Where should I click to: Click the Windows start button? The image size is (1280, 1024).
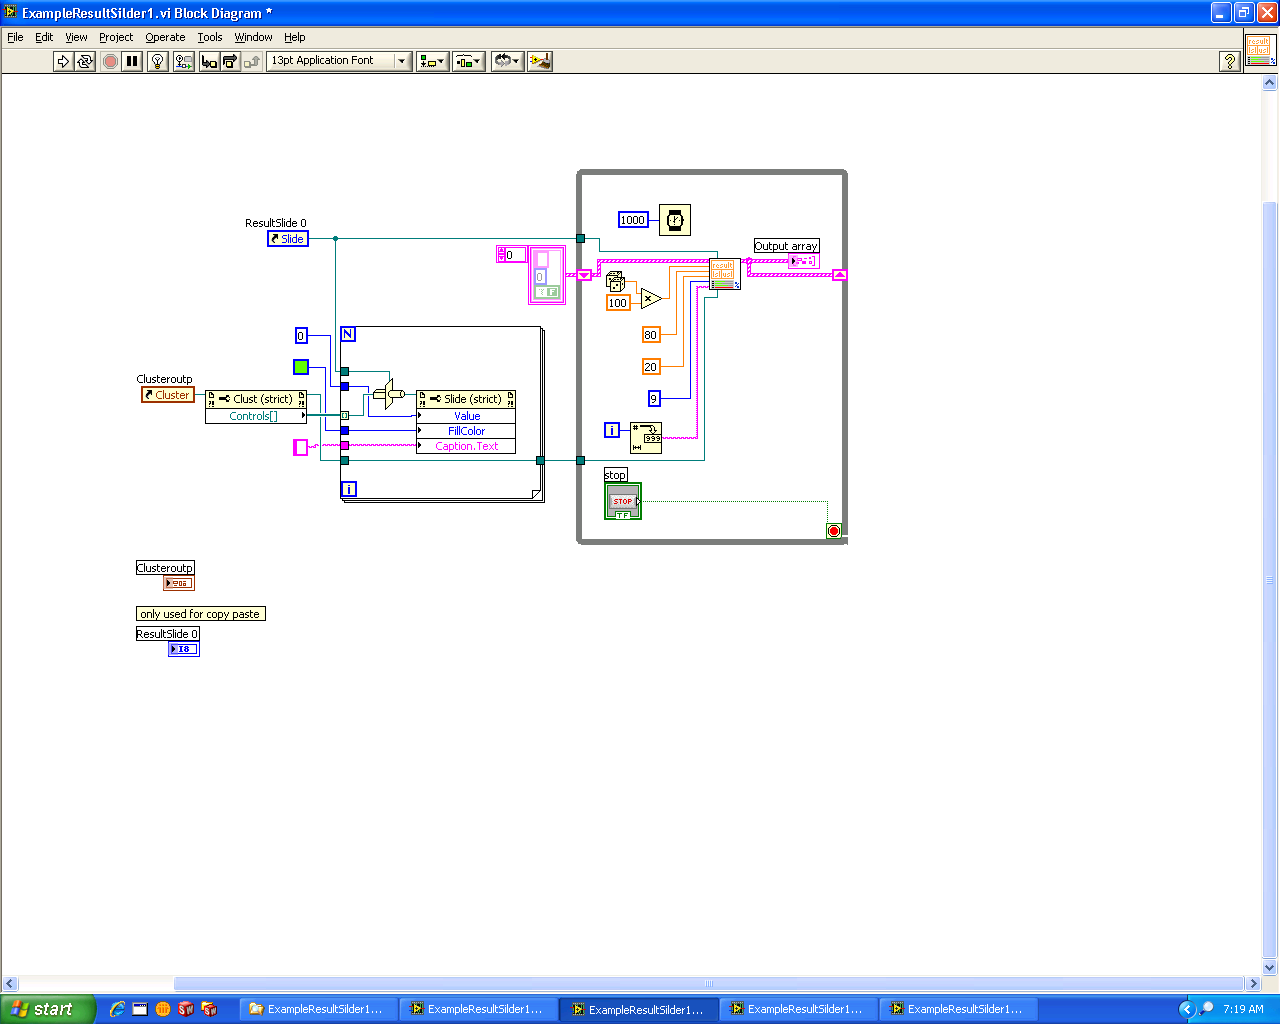(47, 1009)
